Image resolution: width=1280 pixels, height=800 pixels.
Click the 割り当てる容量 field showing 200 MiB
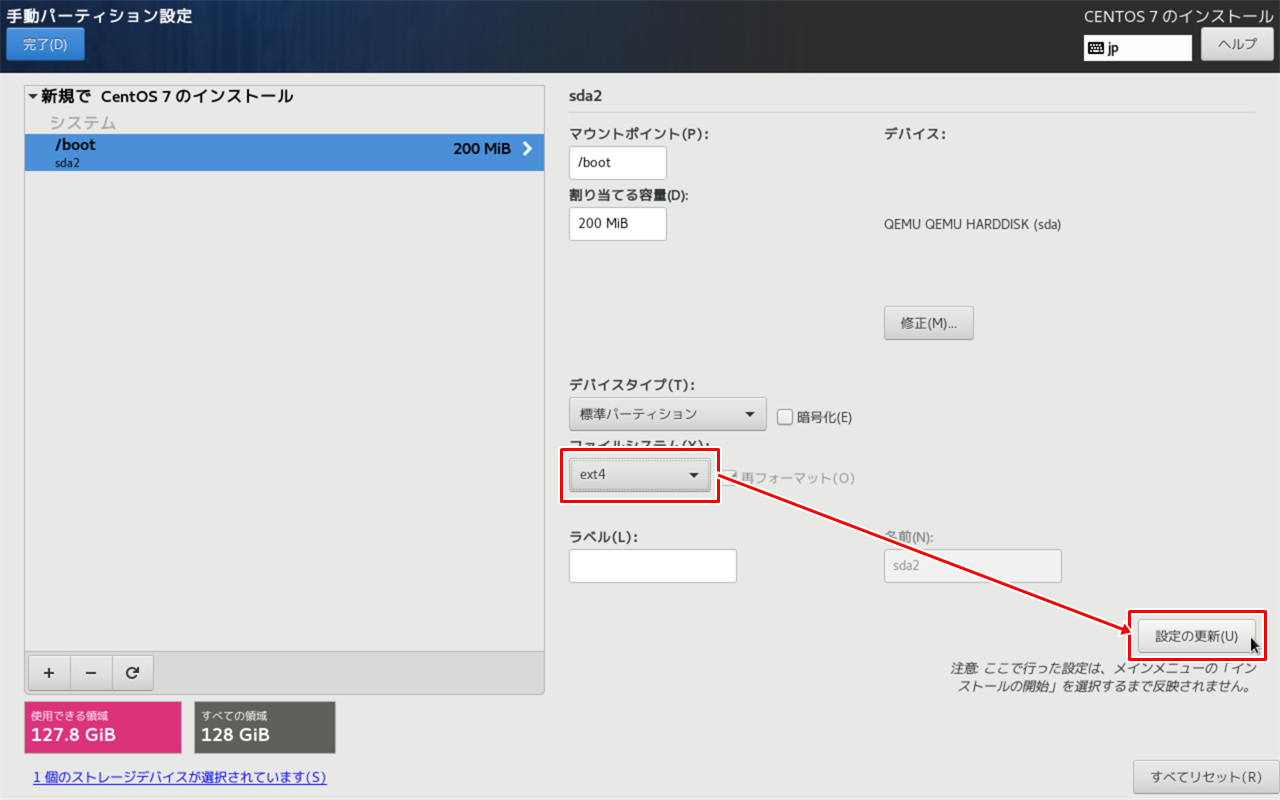(x=617, y=224)
